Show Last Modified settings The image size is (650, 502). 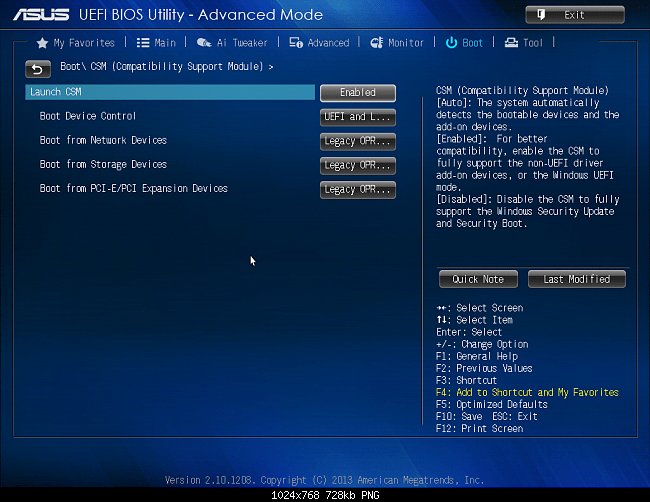point(577,279)
